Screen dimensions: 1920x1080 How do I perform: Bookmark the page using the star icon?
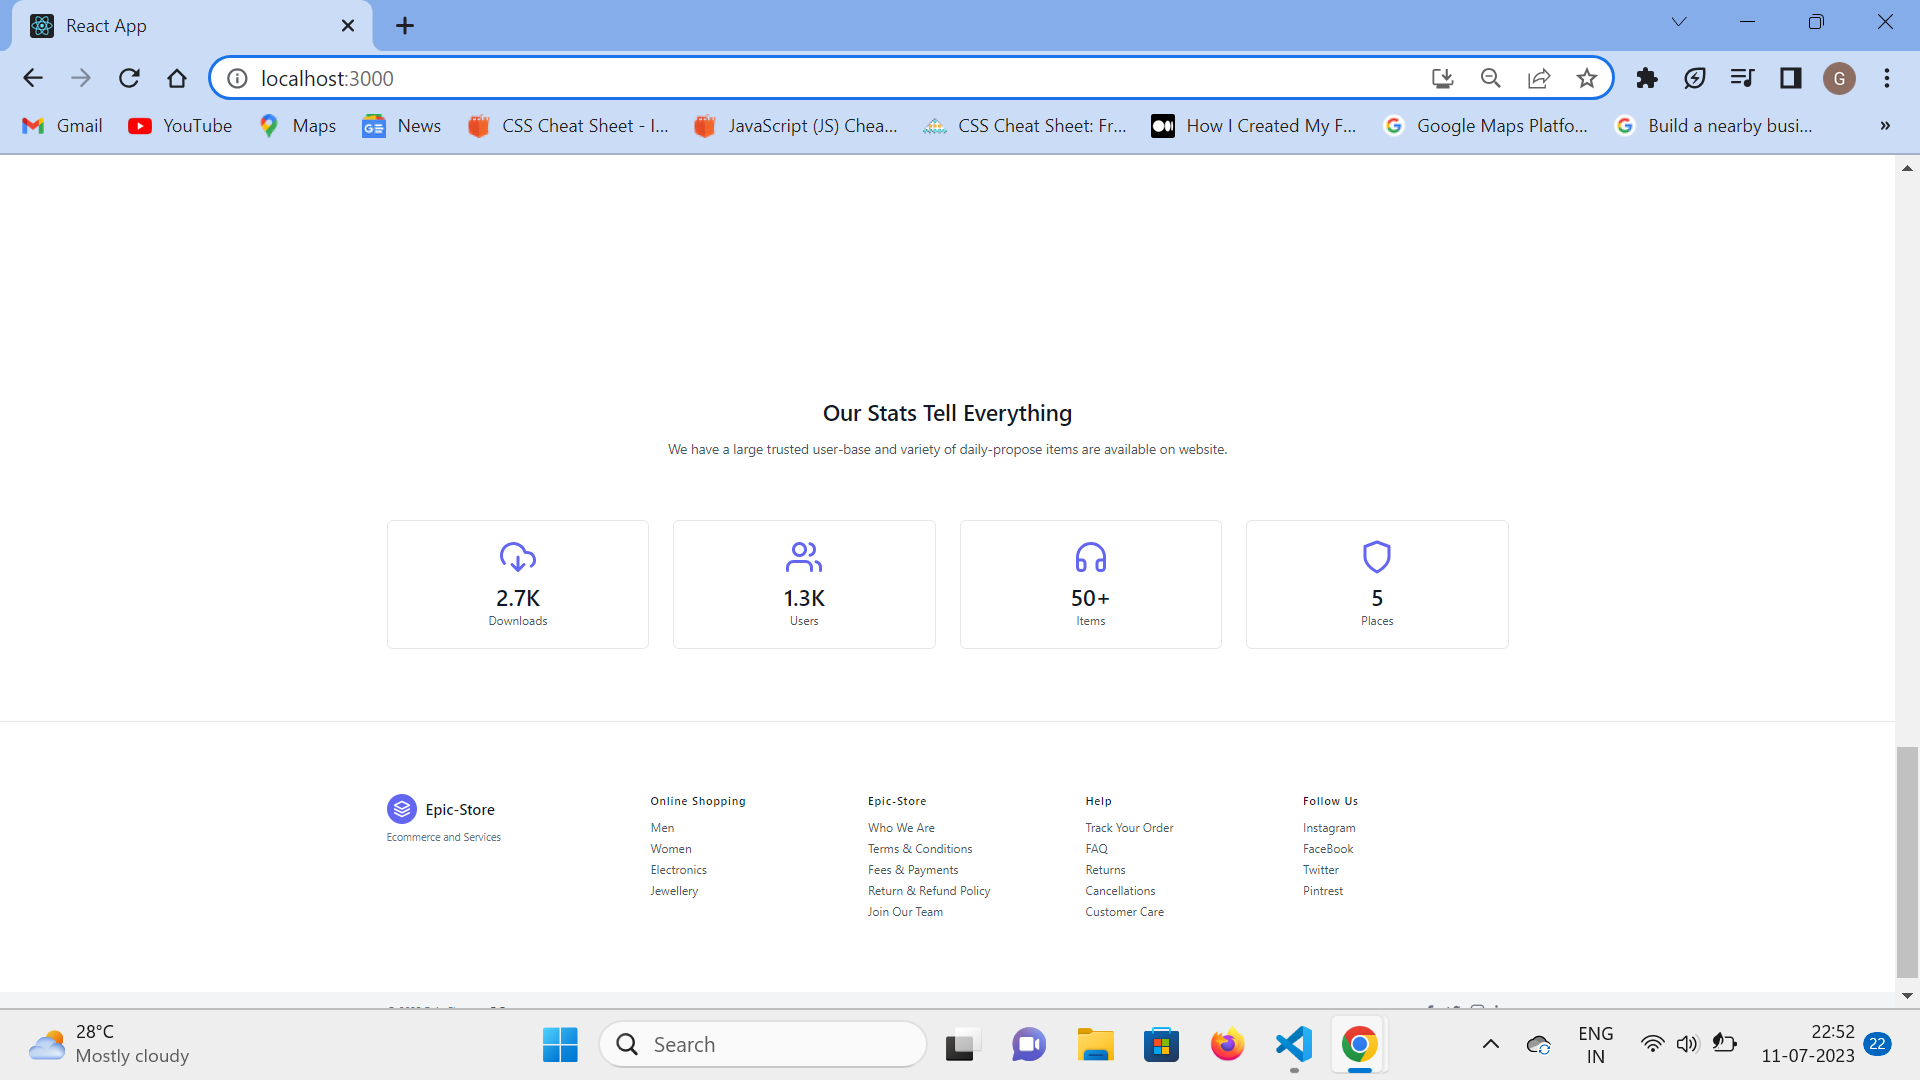coord(1587,78)
